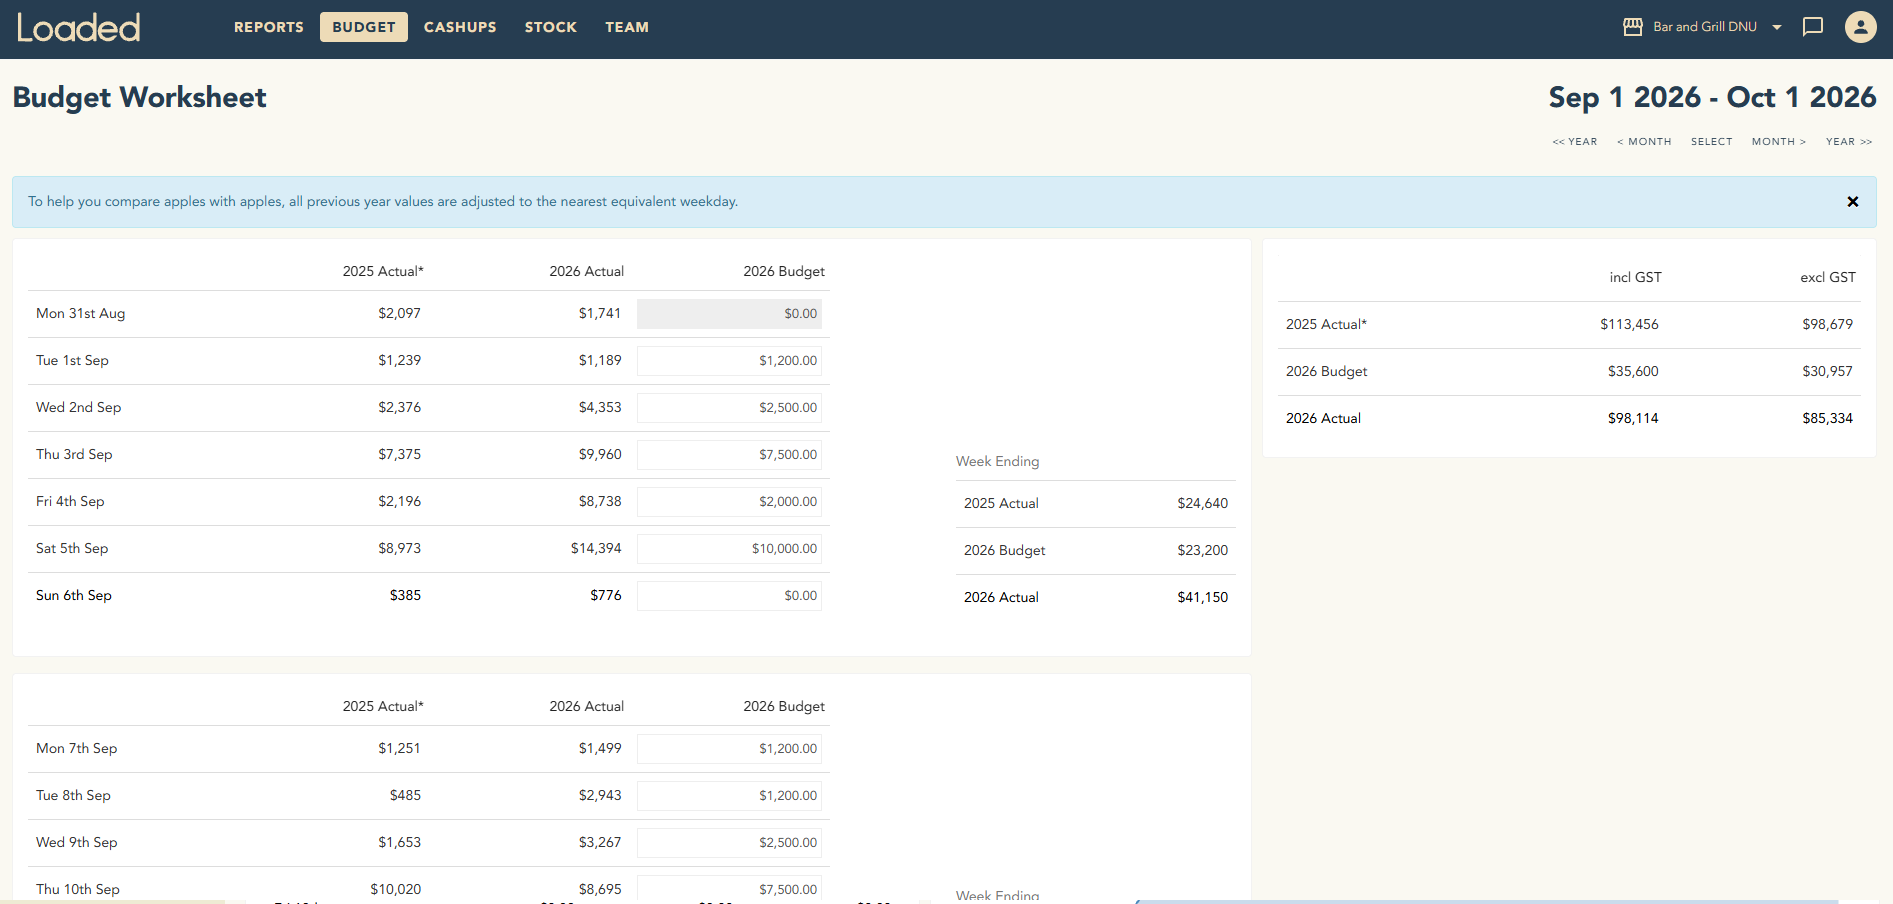Open the chat messages icon

click(x=1812, y=27)
